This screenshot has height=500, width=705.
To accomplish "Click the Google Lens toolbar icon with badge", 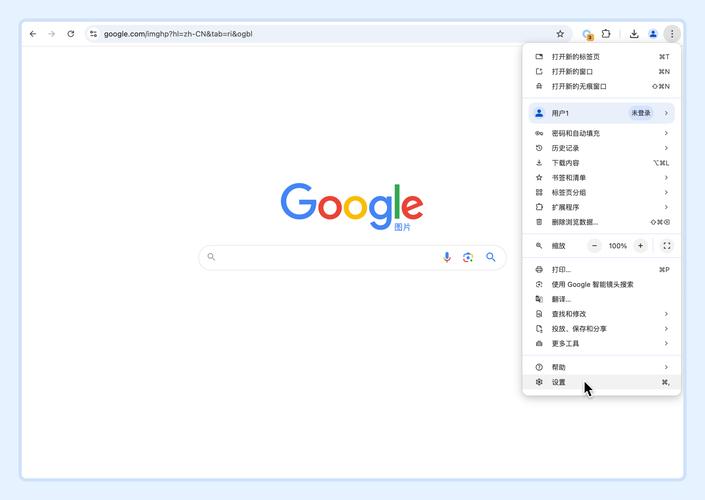I will tap(587, 34).
